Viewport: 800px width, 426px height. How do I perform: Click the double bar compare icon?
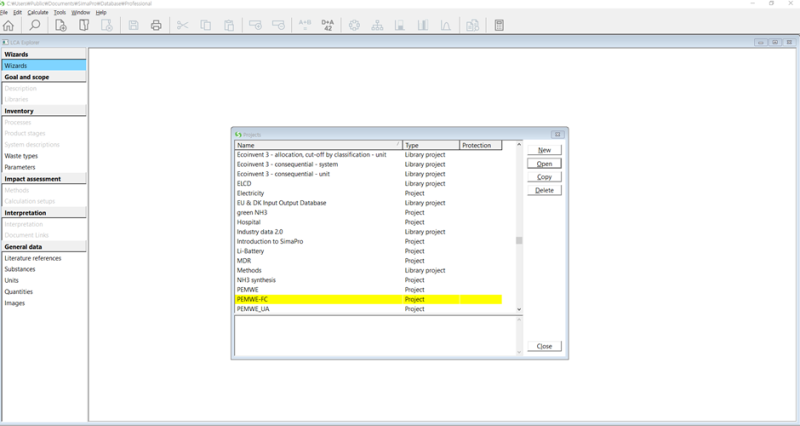tap(423, 25)
